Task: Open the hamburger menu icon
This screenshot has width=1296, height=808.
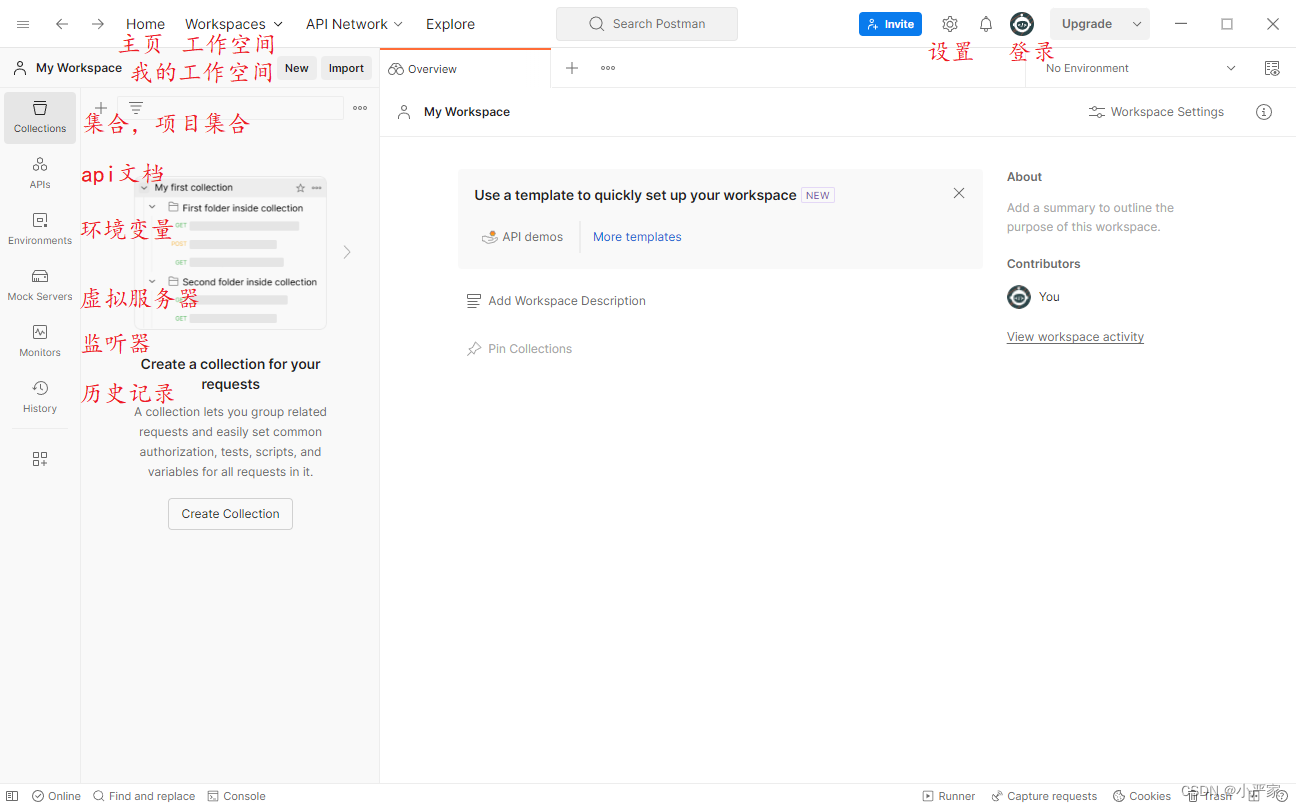Action: point(23,24)
